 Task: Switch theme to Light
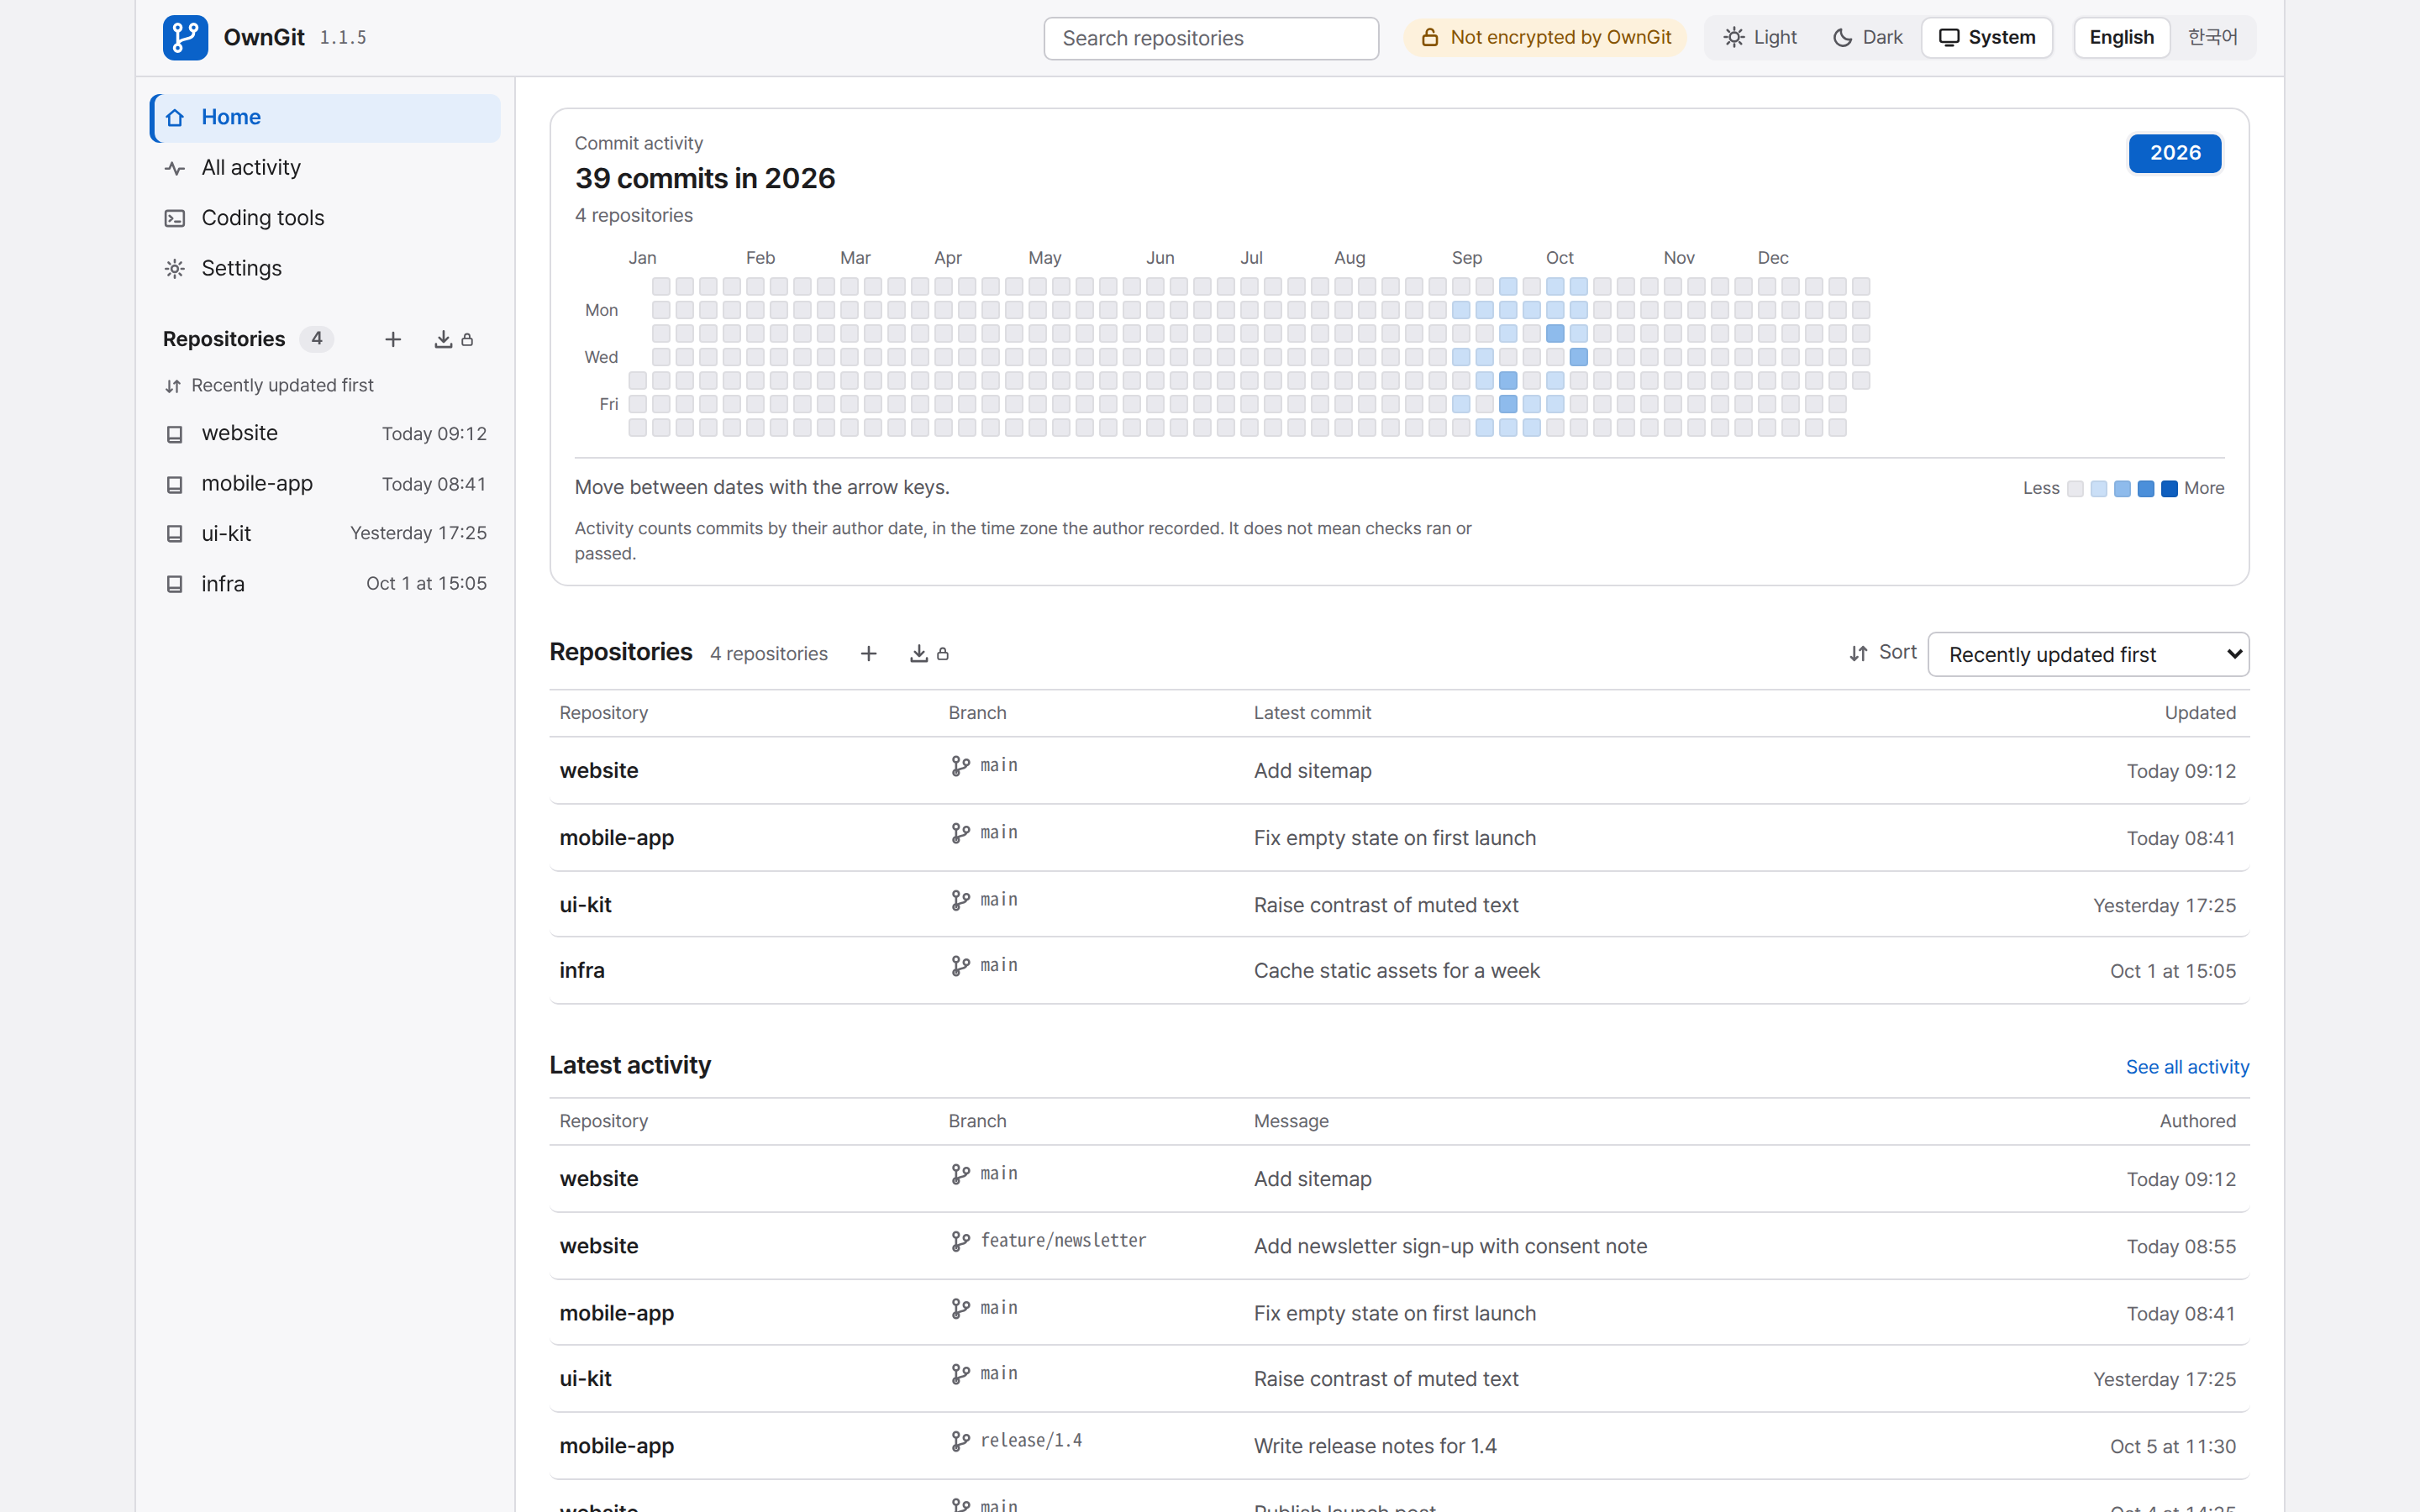(x=1760, y=37)
